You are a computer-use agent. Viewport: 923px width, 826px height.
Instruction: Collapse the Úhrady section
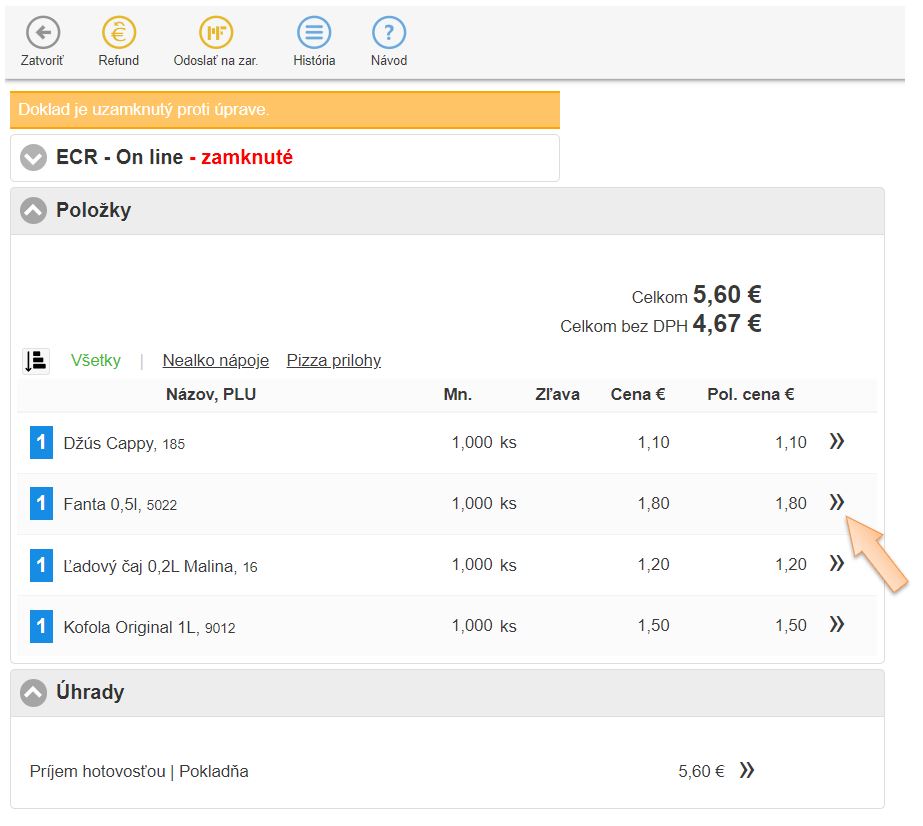34,692
